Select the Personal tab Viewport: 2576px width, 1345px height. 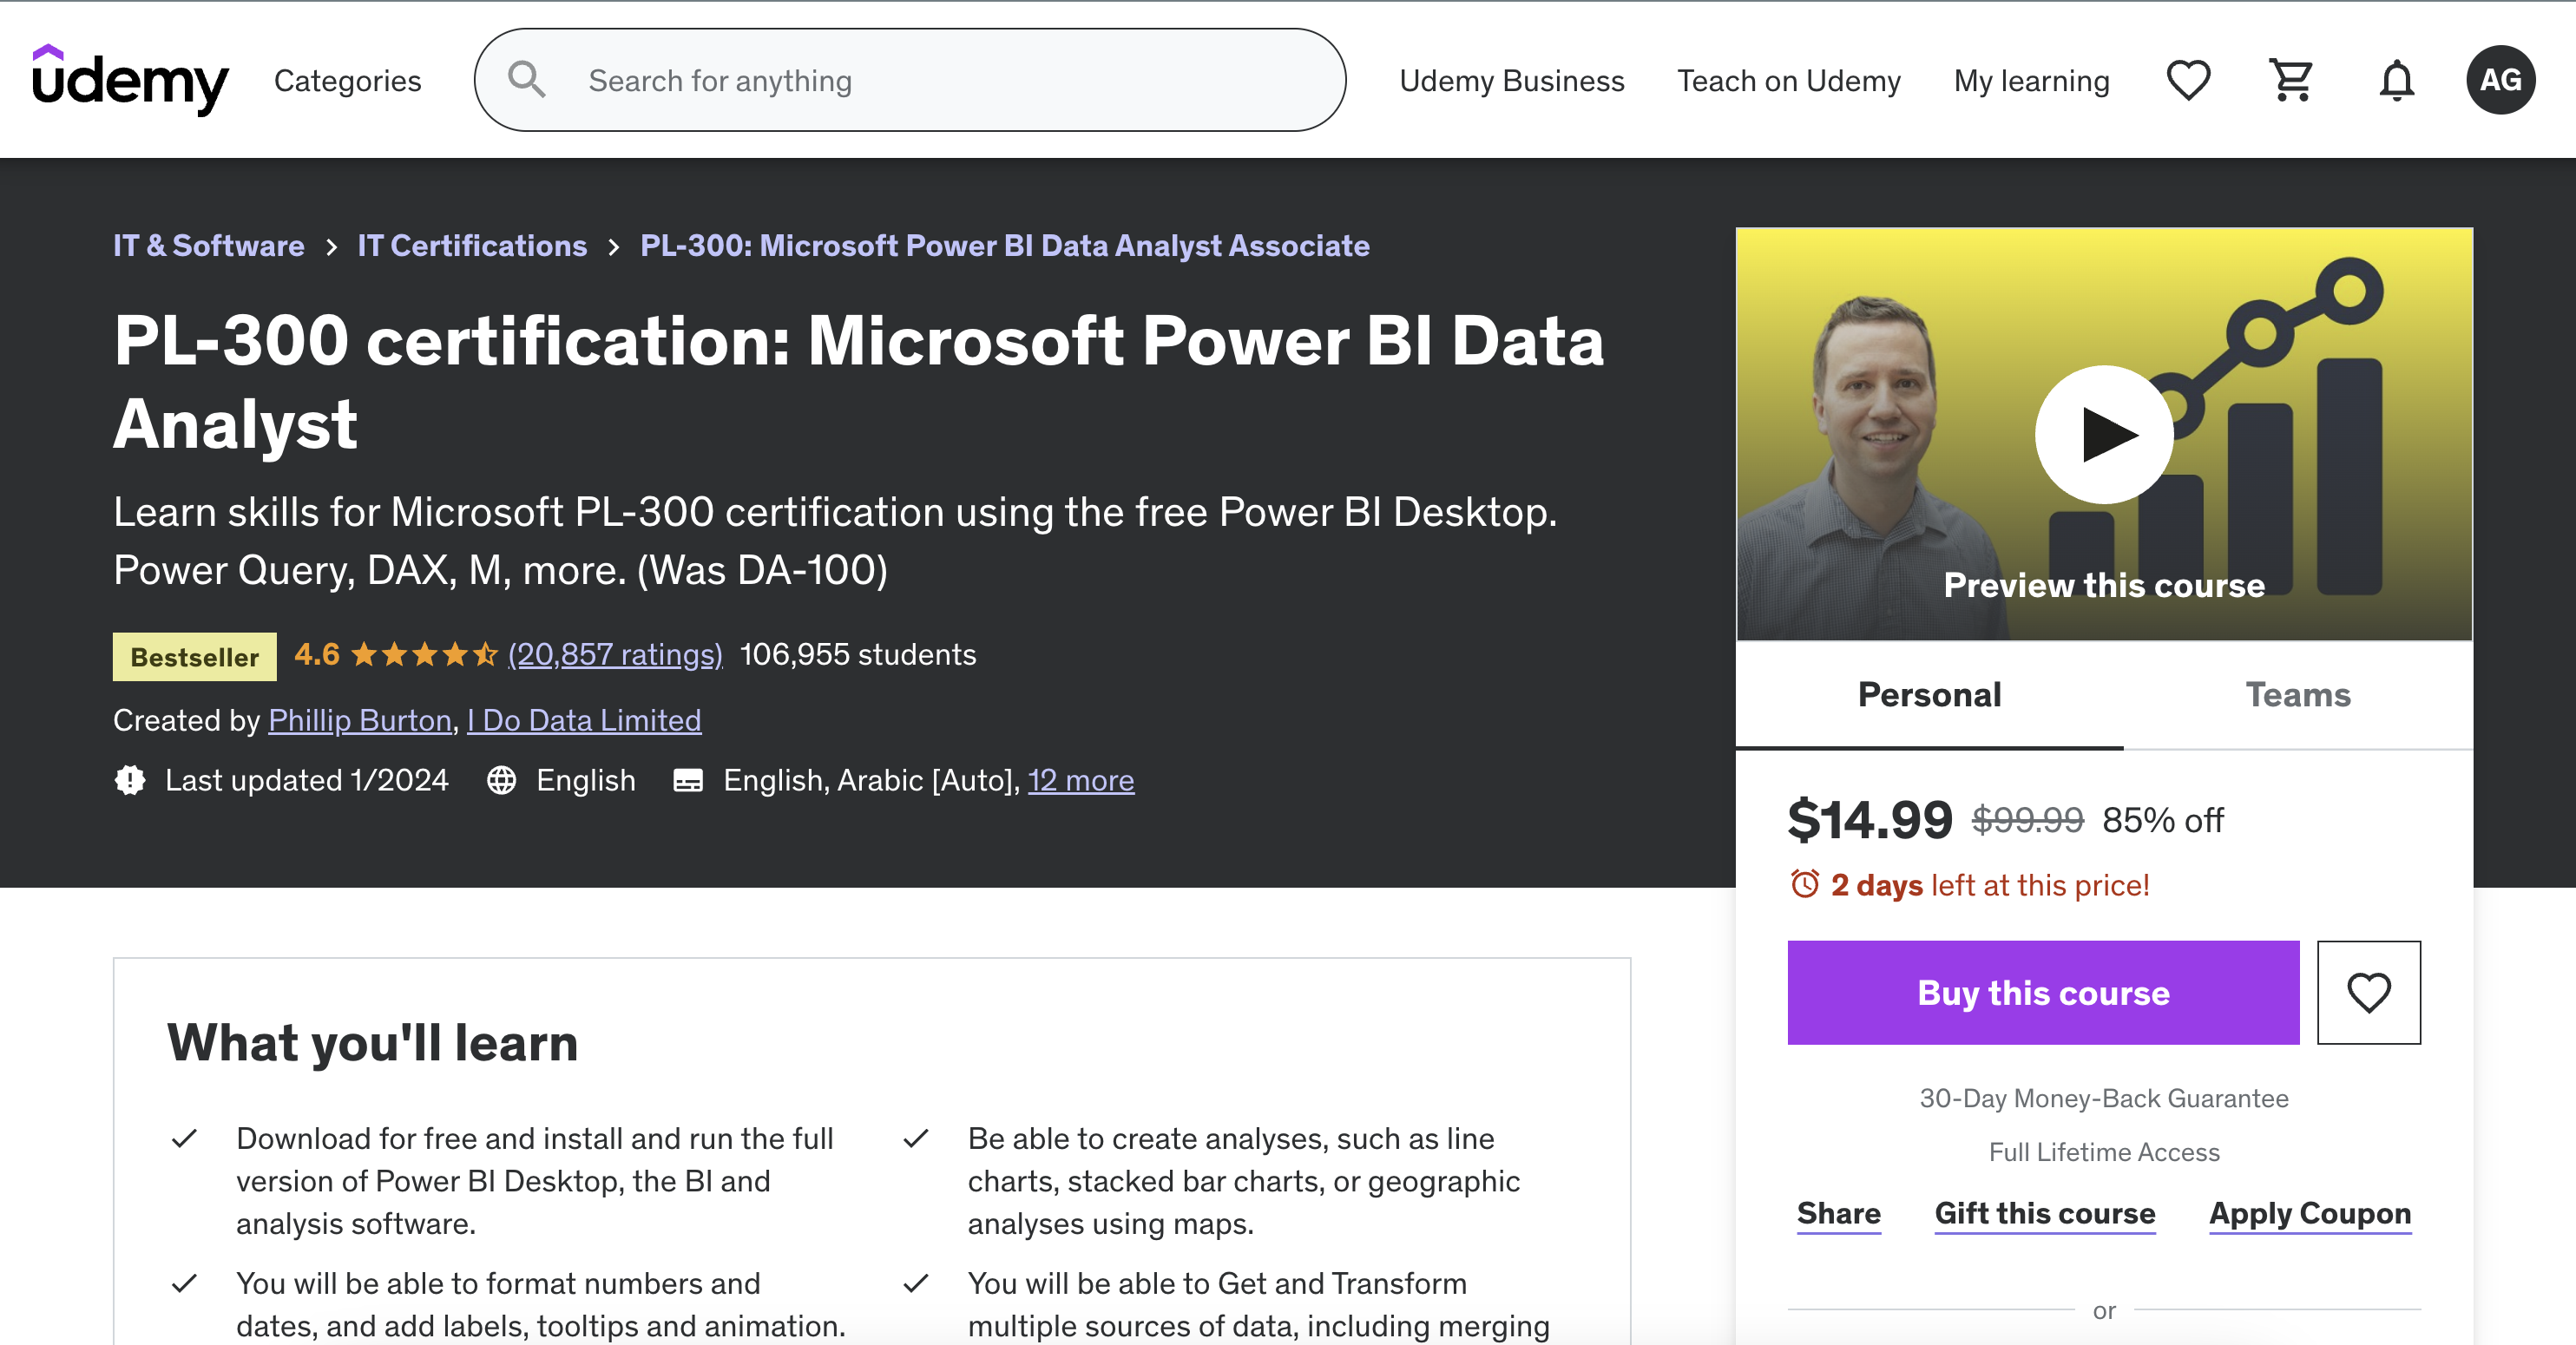(x=1929, y=694)
